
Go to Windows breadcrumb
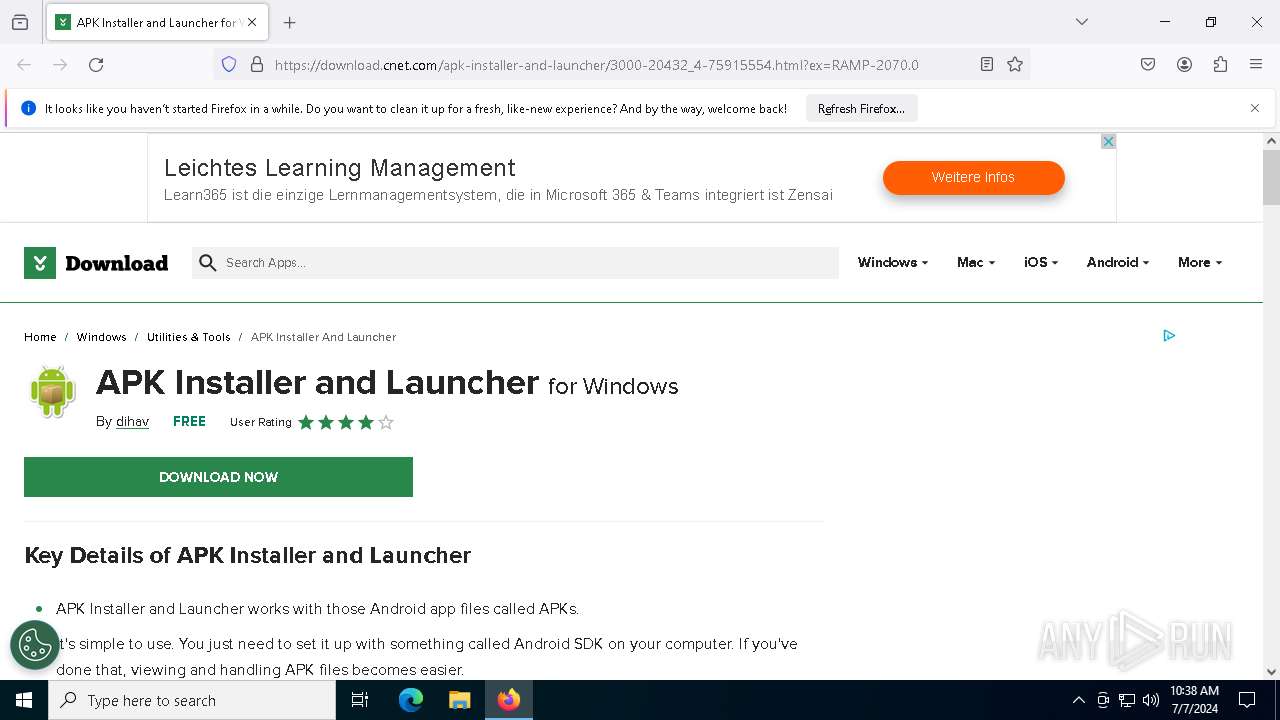click(x=102, y=337)
